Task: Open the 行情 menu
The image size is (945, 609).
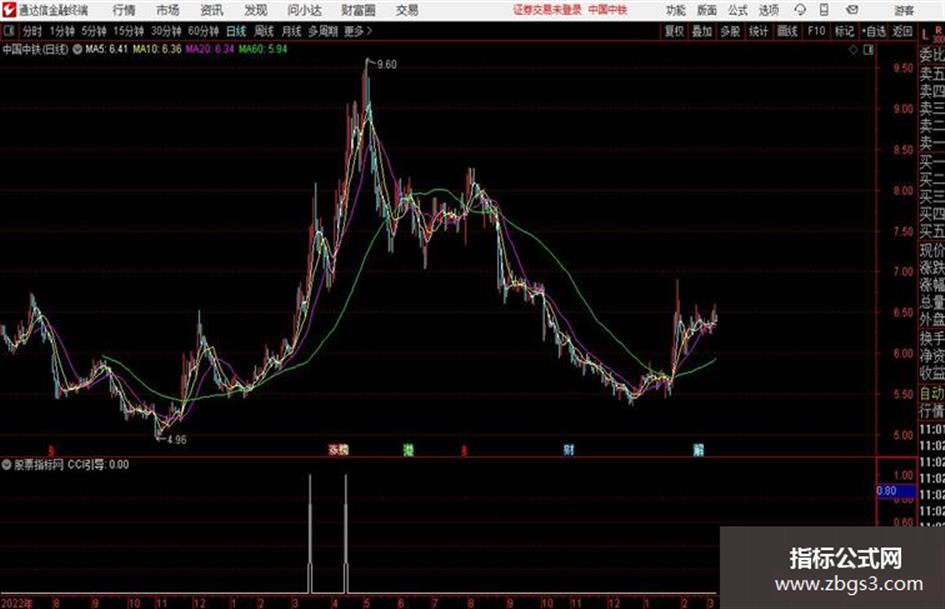Action: coord(124,10)
